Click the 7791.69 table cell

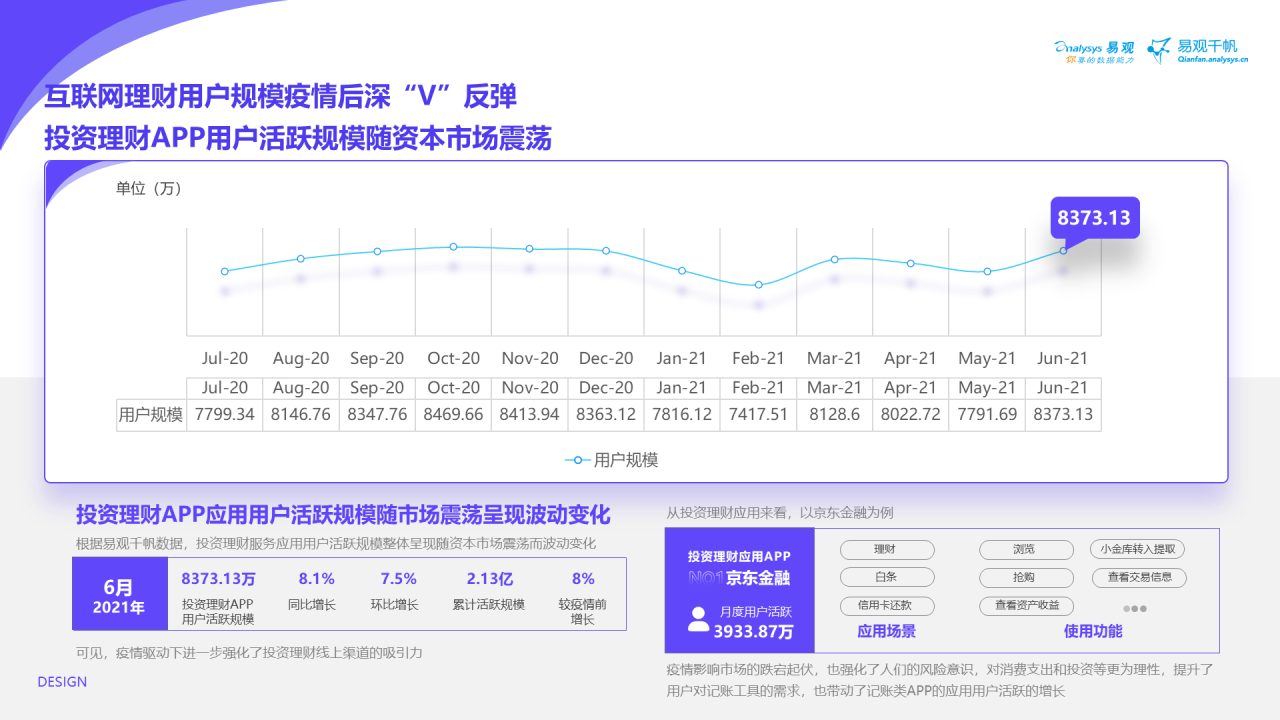click(987, 415)
